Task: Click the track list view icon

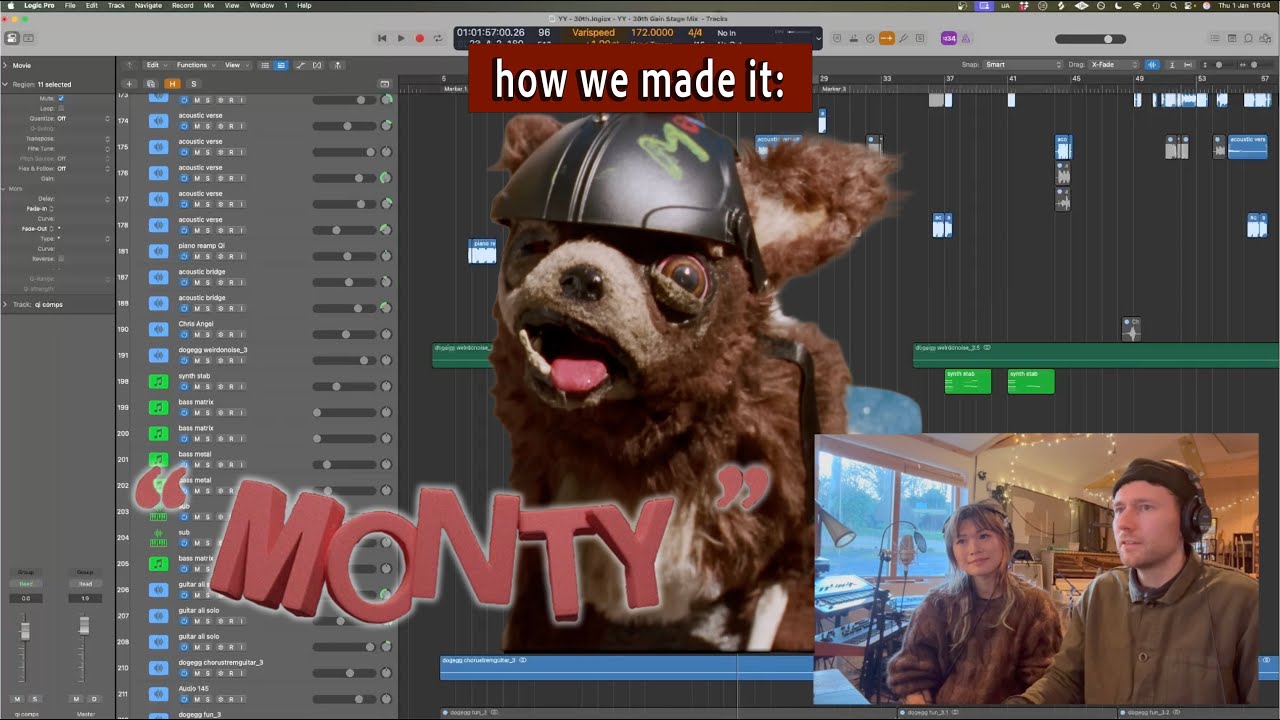Action: [x=265, y=65]
